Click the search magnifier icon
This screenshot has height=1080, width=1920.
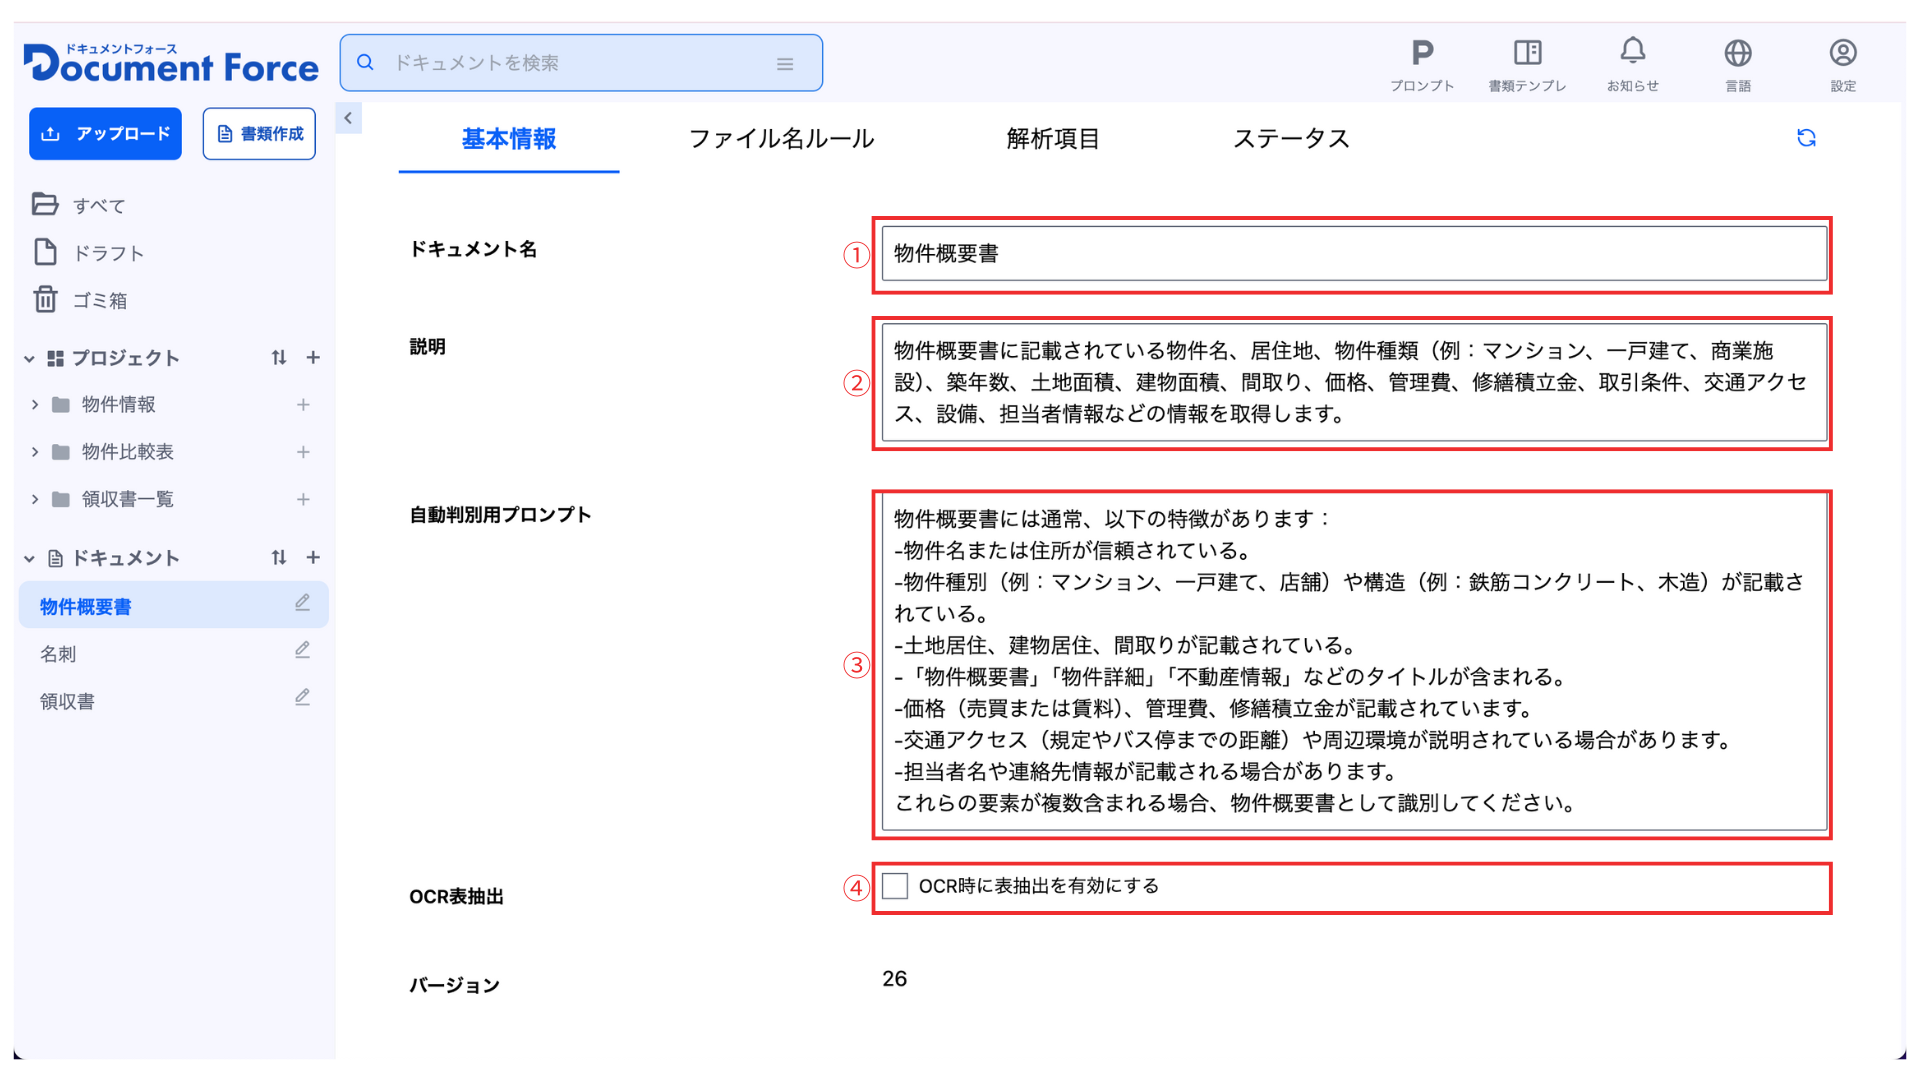(366, 62)
